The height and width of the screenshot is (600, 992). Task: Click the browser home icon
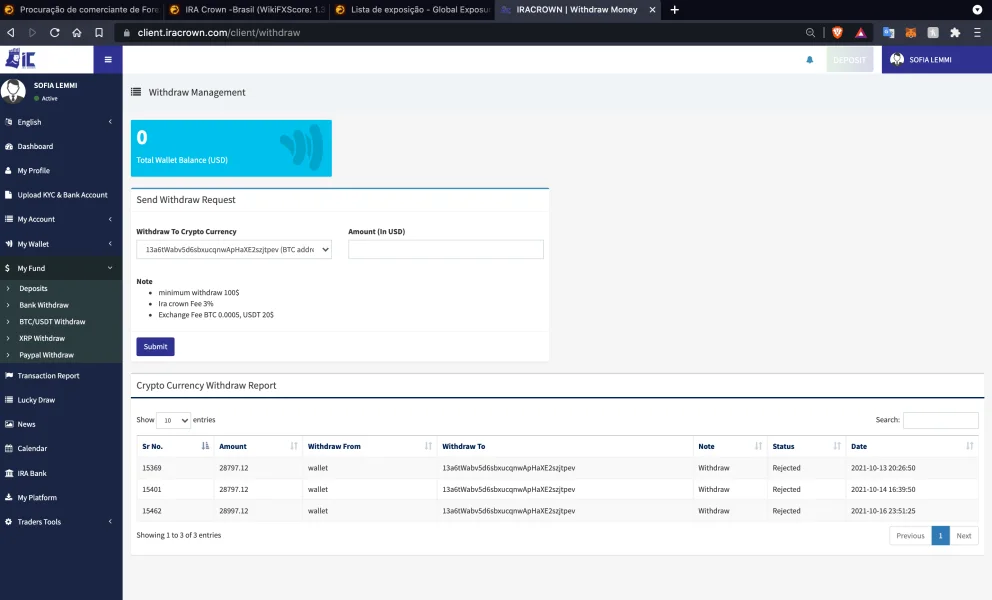pos(77,32)
